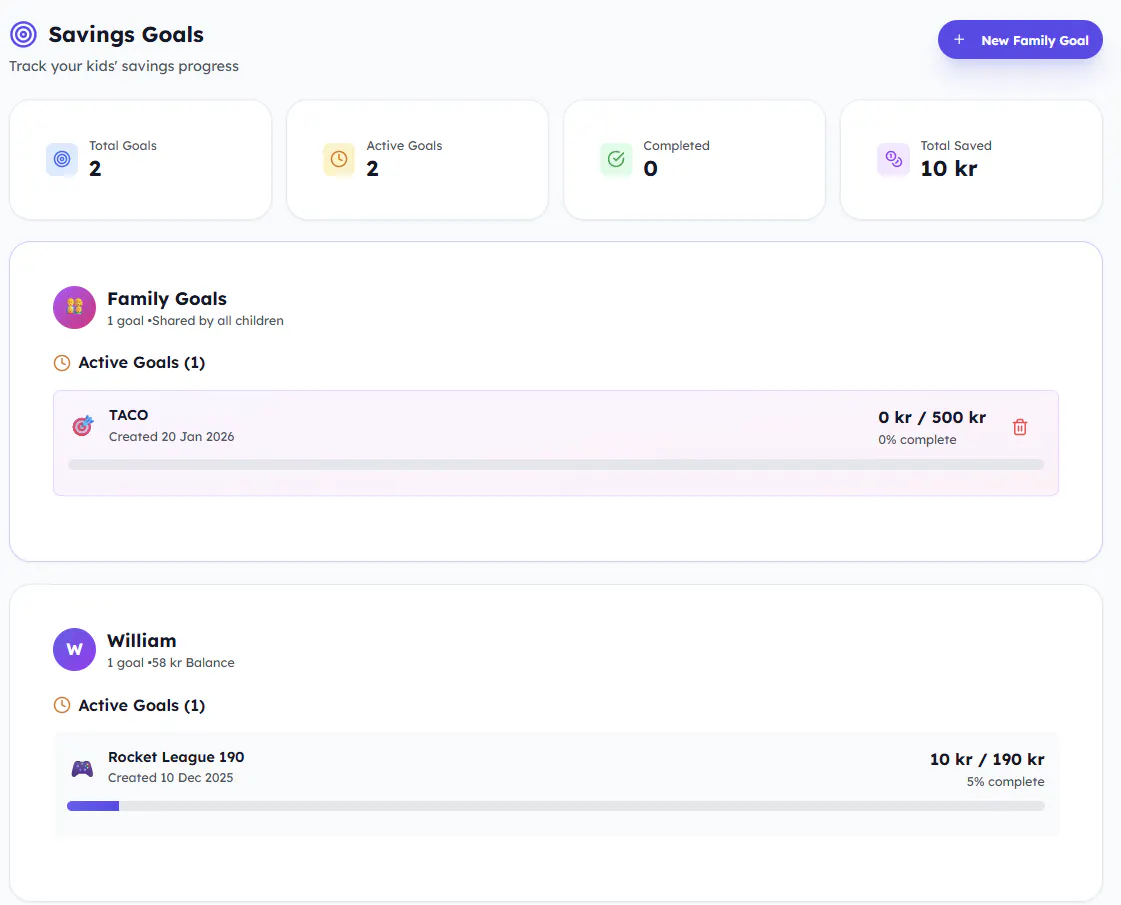
Task: Click the game controller icon for Rocket League
Action: (x=82, y=768)
